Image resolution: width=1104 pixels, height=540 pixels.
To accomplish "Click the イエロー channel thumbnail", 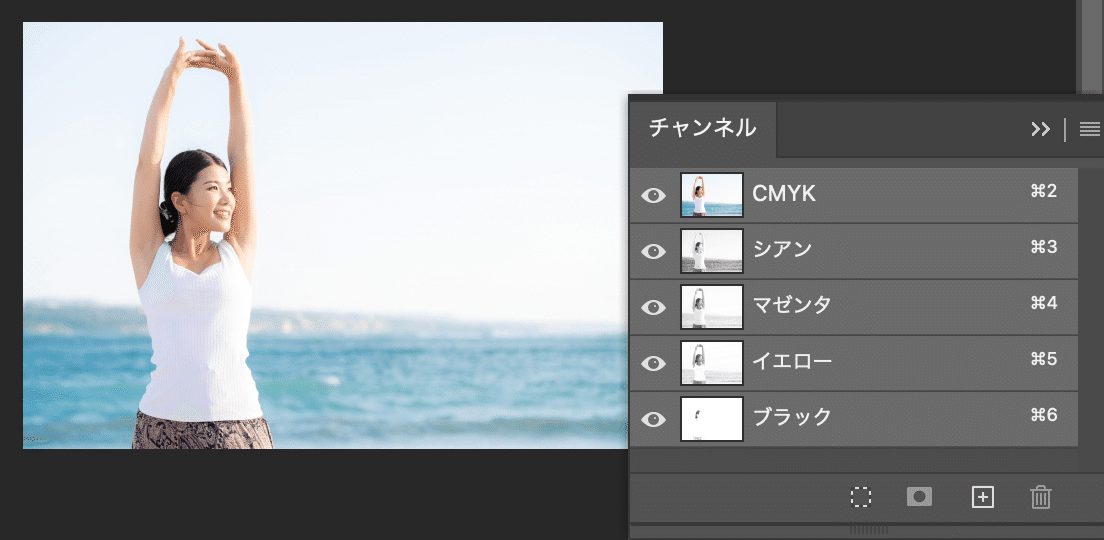I will 712,363.
